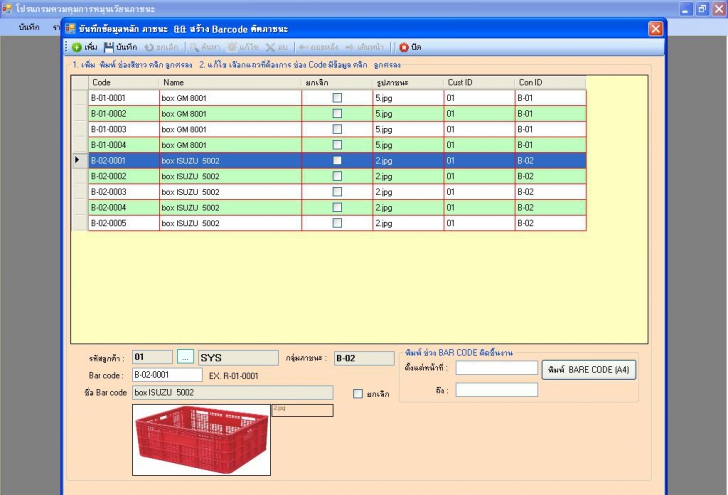Click Name cell of row B-01-0003
728x495 pixels.
[x=230, y=129]
